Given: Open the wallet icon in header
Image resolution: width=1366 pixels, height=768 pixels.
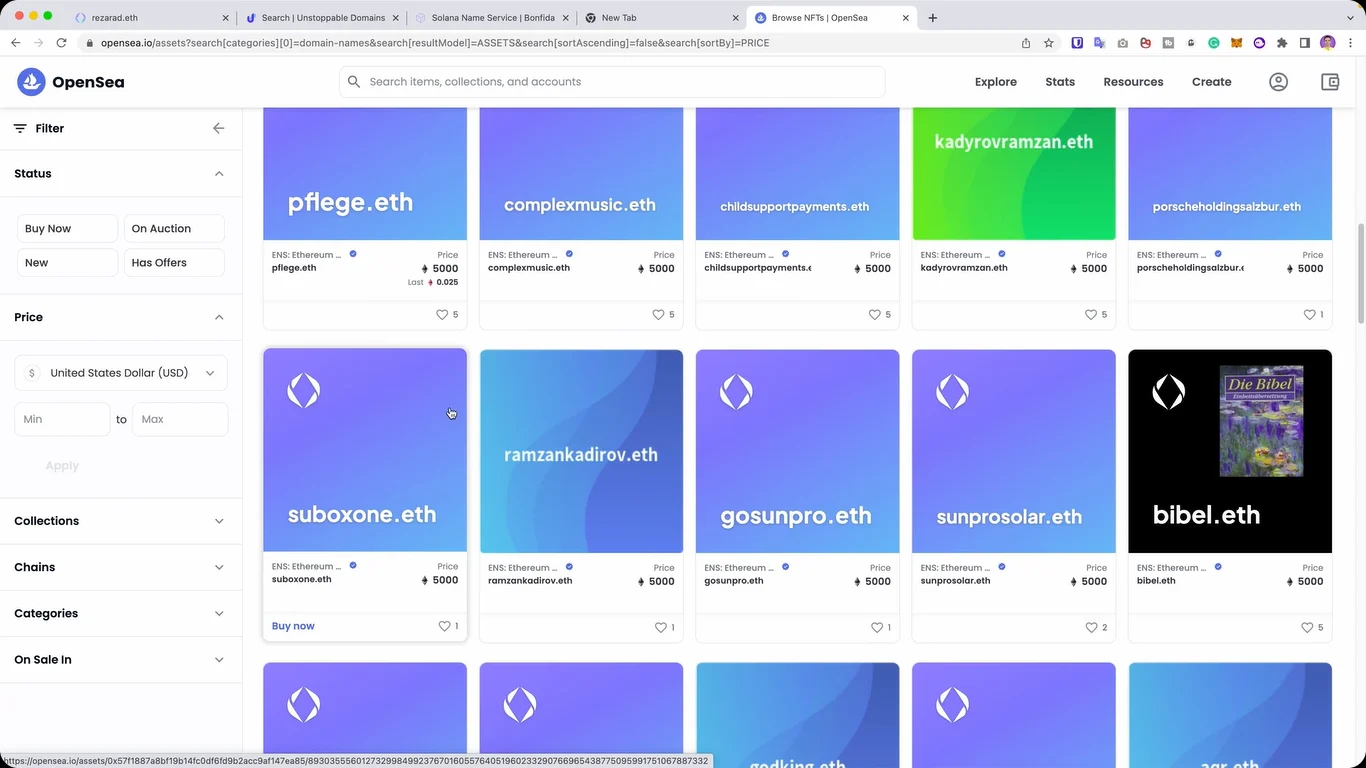Looking at the screenshot, I should point(1330,82).
